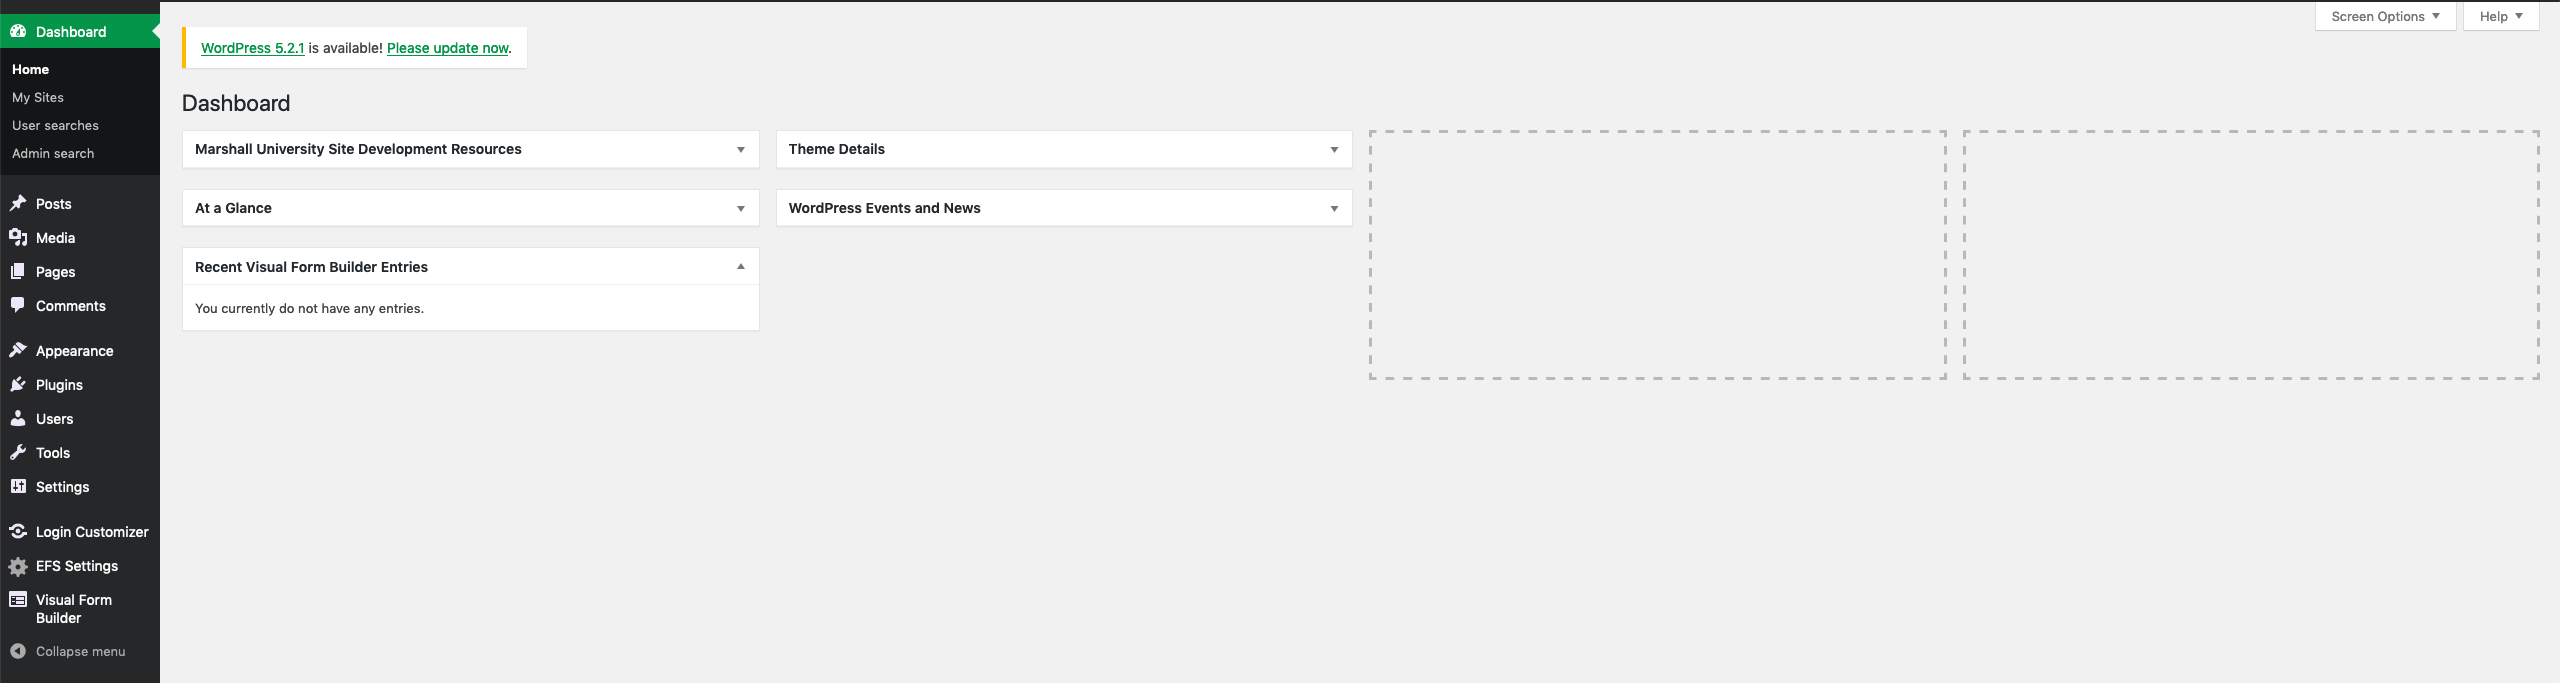Click the Pages icon in sidebar

point(18,272)
